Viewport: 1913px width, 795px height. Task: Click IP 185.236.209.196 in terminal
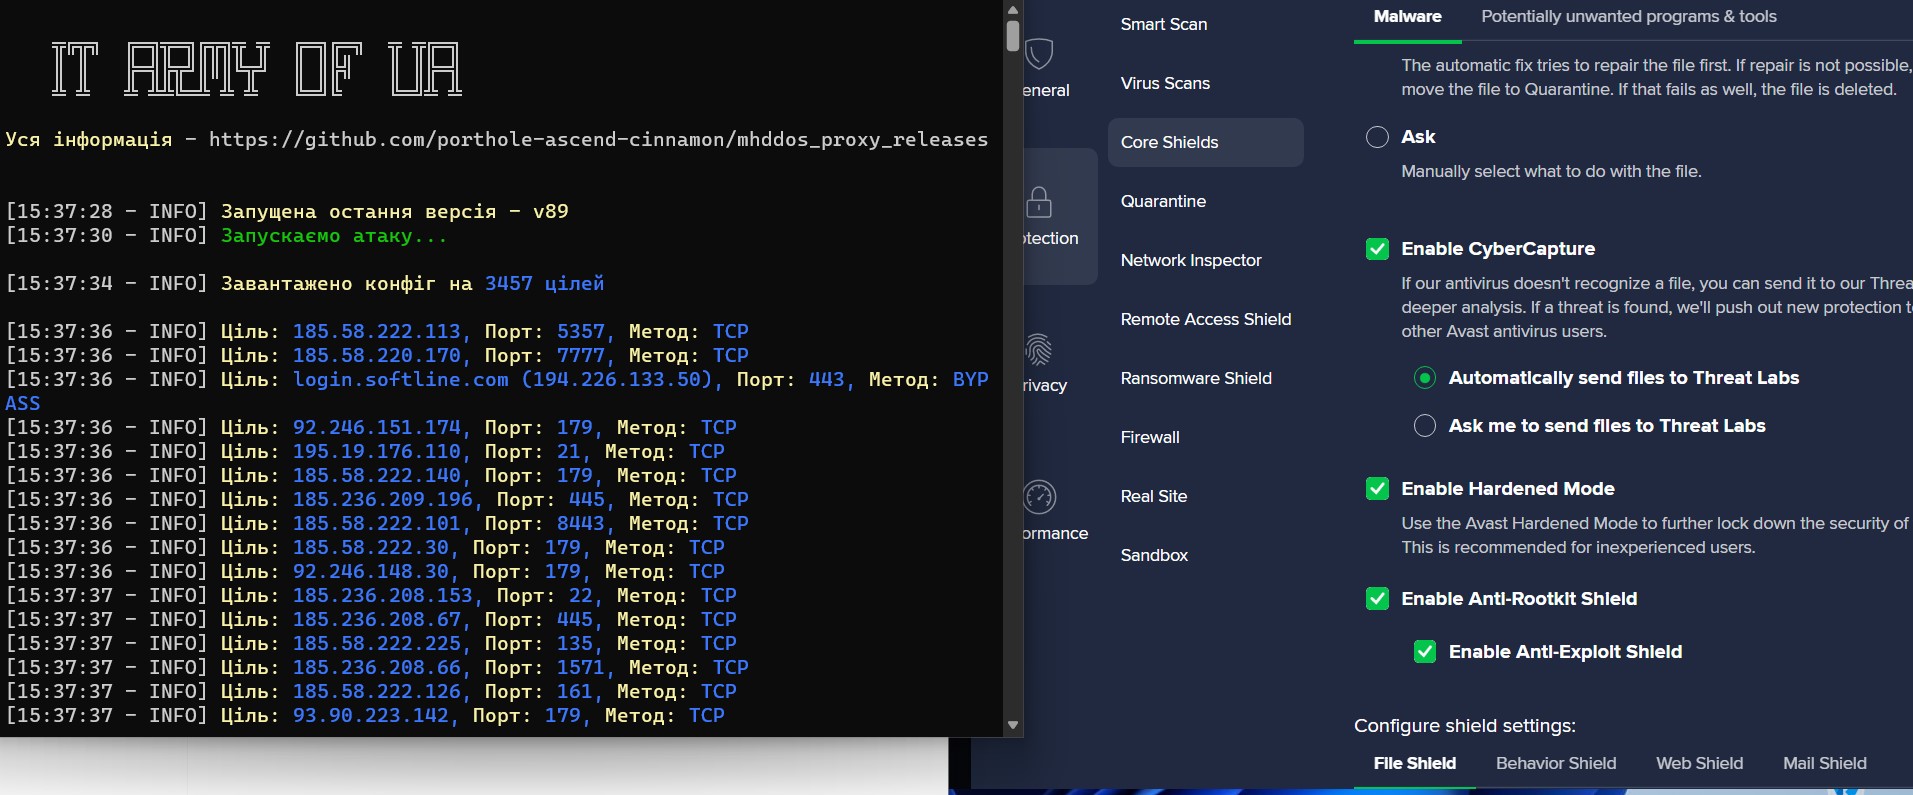383,499
